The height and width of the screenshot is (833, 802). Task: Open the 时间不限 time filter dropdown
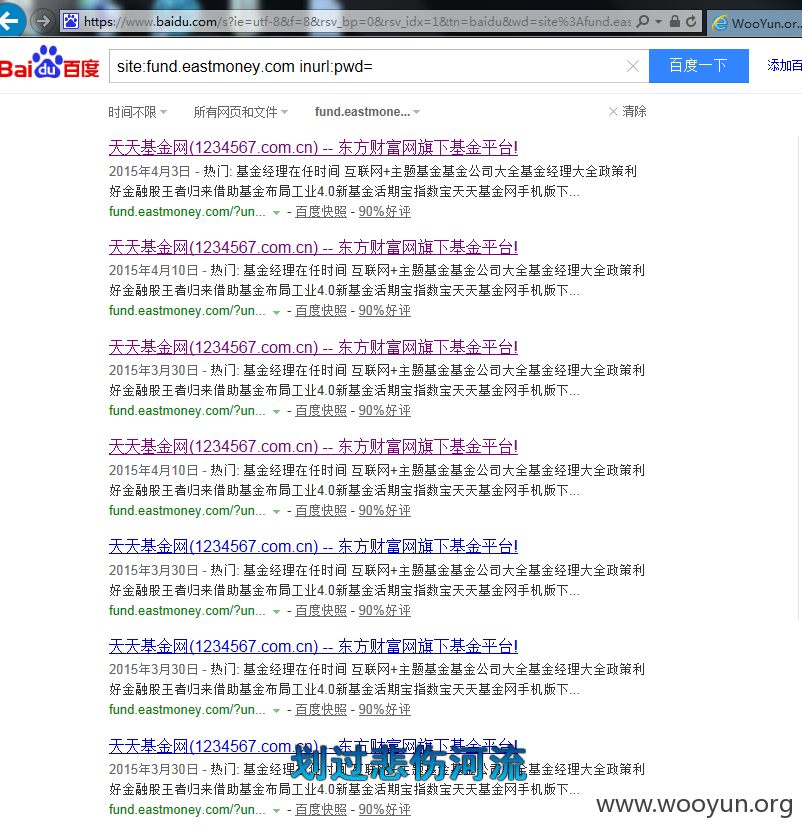pos(138,112)
